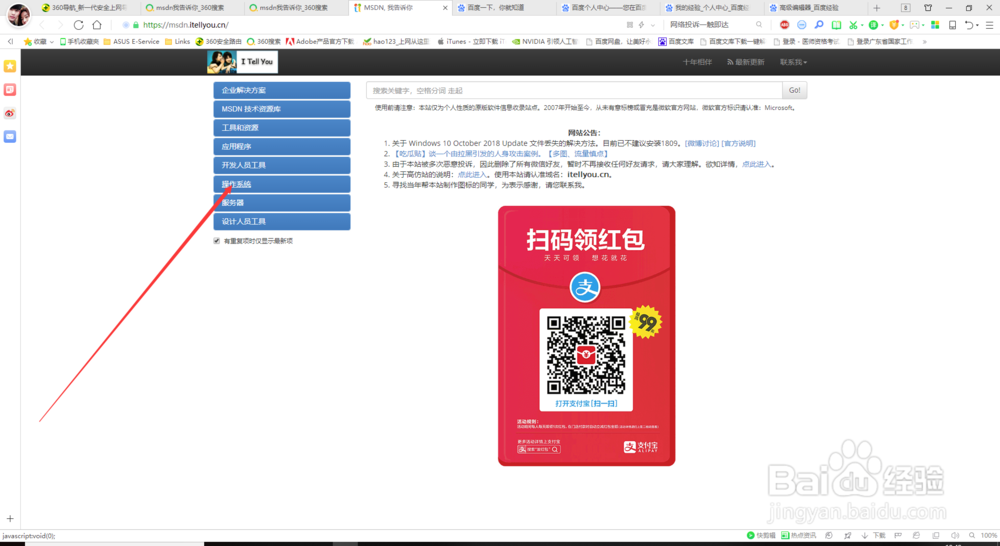Image resolution: width=1000 pixels, height=546 pixels.
Task: Add sidebar item with bottom plus icon
Action: tap(10, 519)
